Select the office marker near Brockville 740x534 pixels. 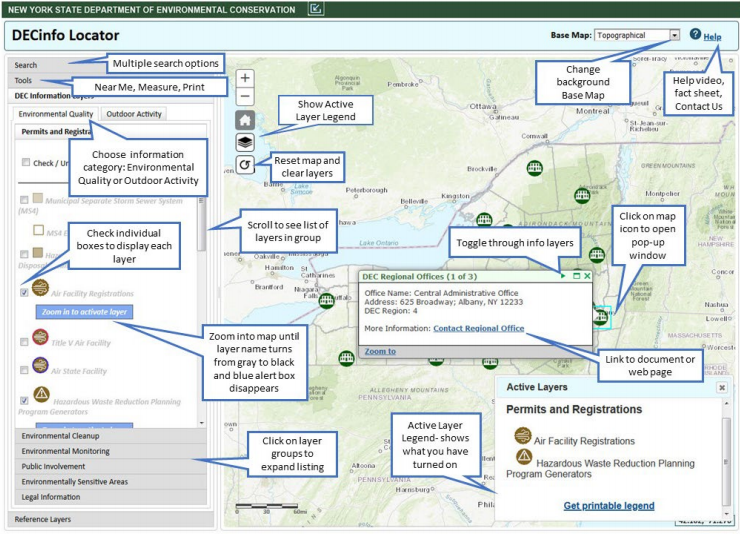pos(534,168)
